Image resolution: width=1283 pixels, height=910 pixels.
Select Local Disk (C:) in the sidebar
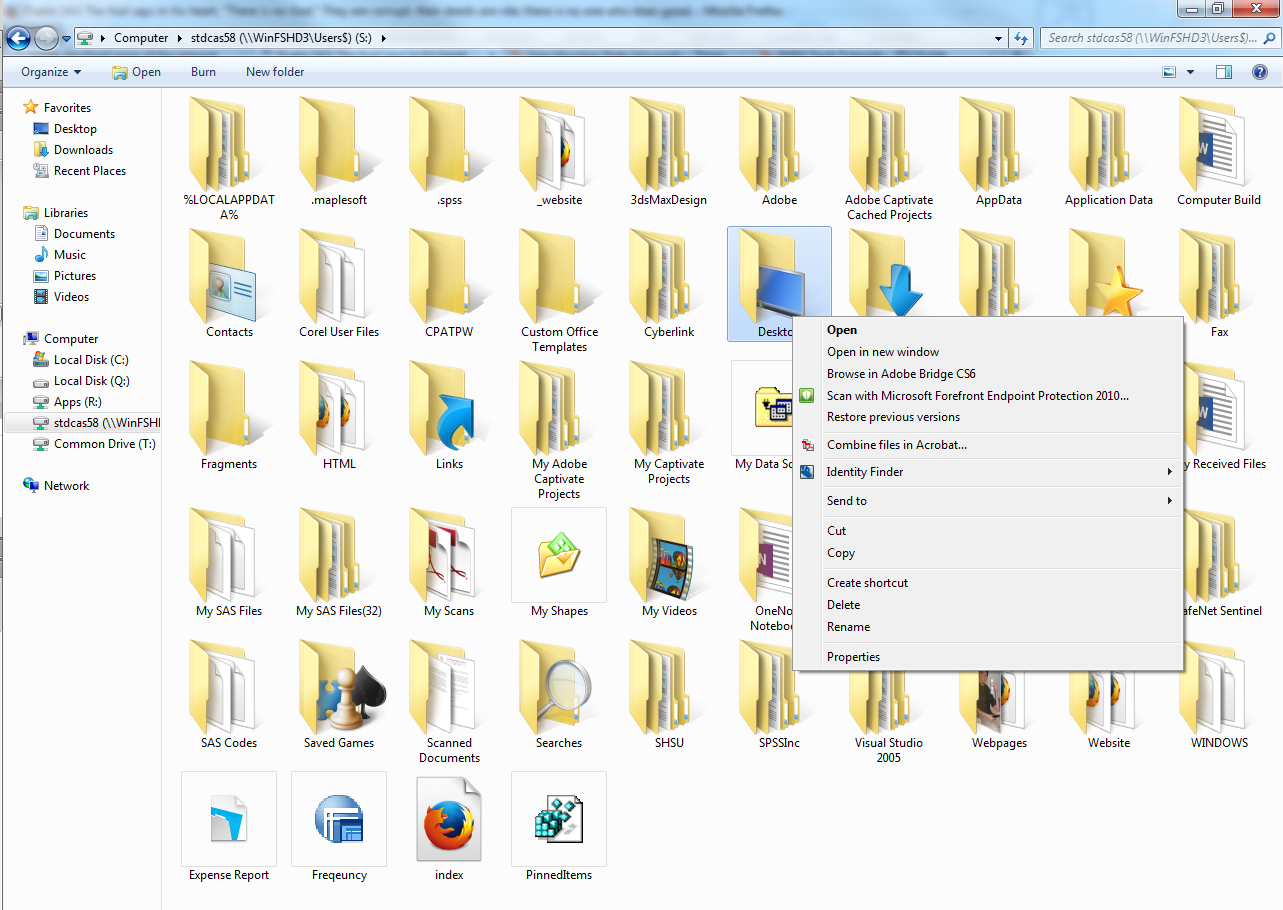tap(94, 359)
